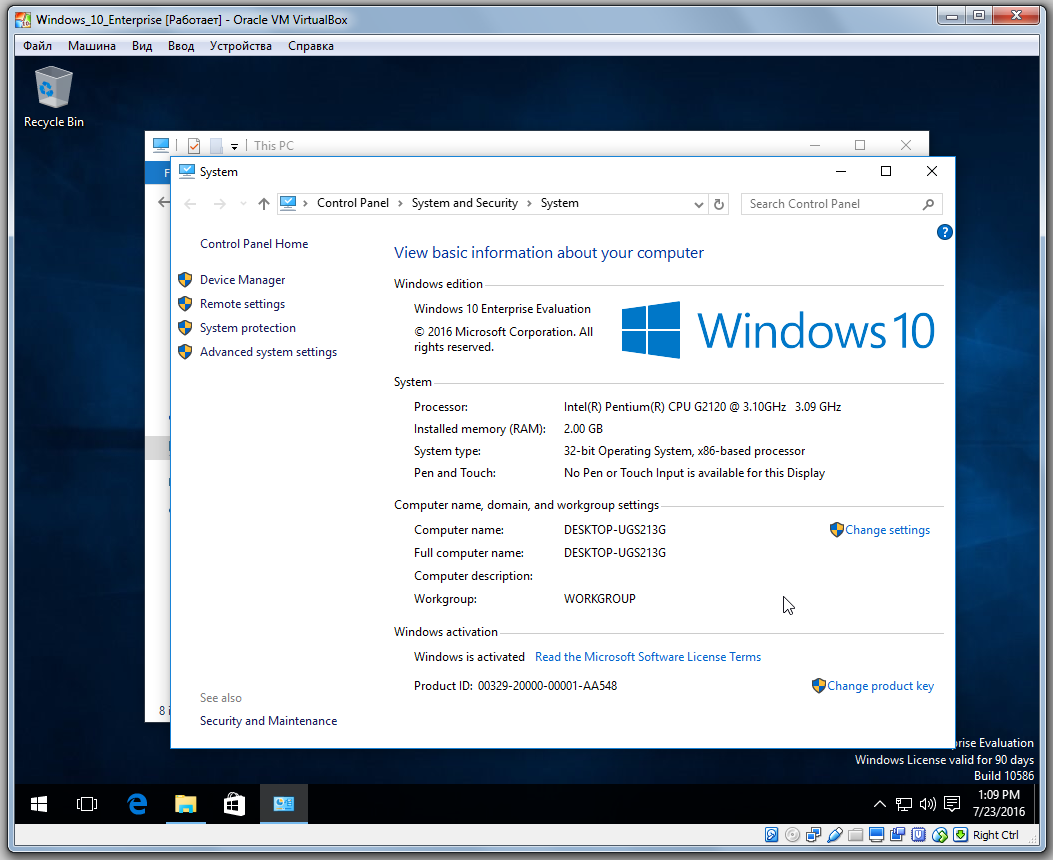Click the processor value Intel(R) Pentium(R) text
The width and height of the screenshot is (1053, 860).
(x=702, y=406)
